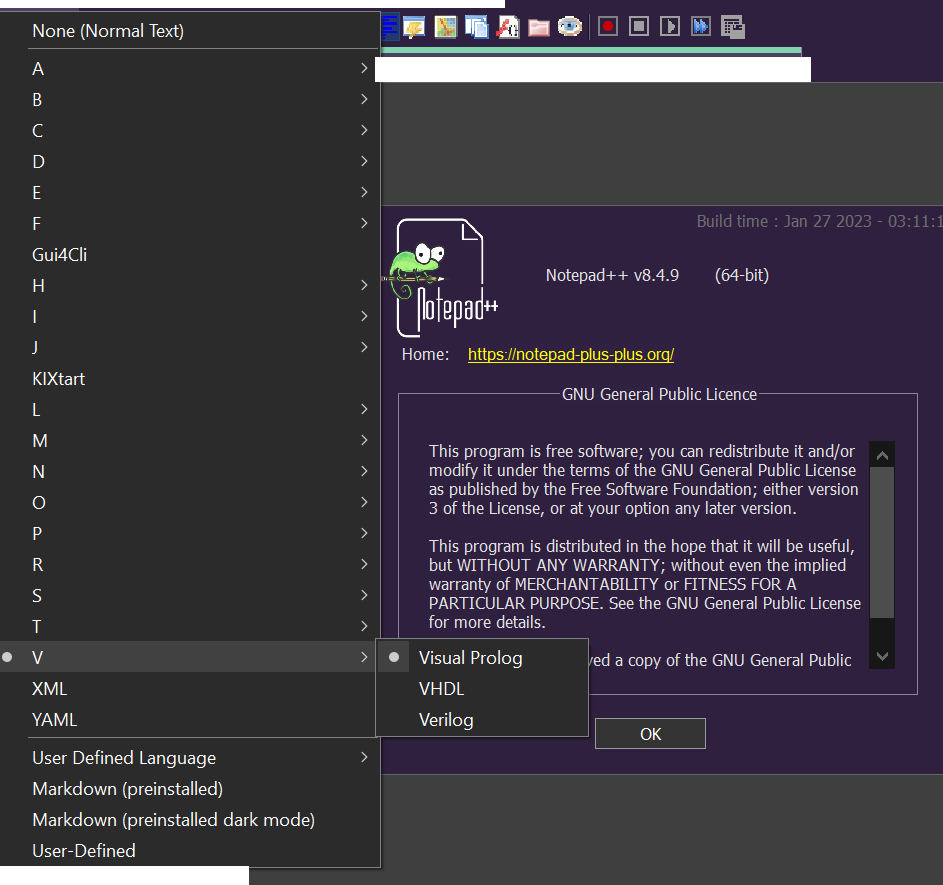The width and height of the screenshot is (943, 885).
Task: Select VHDL from the V submenu
Action: pos(482,689)
